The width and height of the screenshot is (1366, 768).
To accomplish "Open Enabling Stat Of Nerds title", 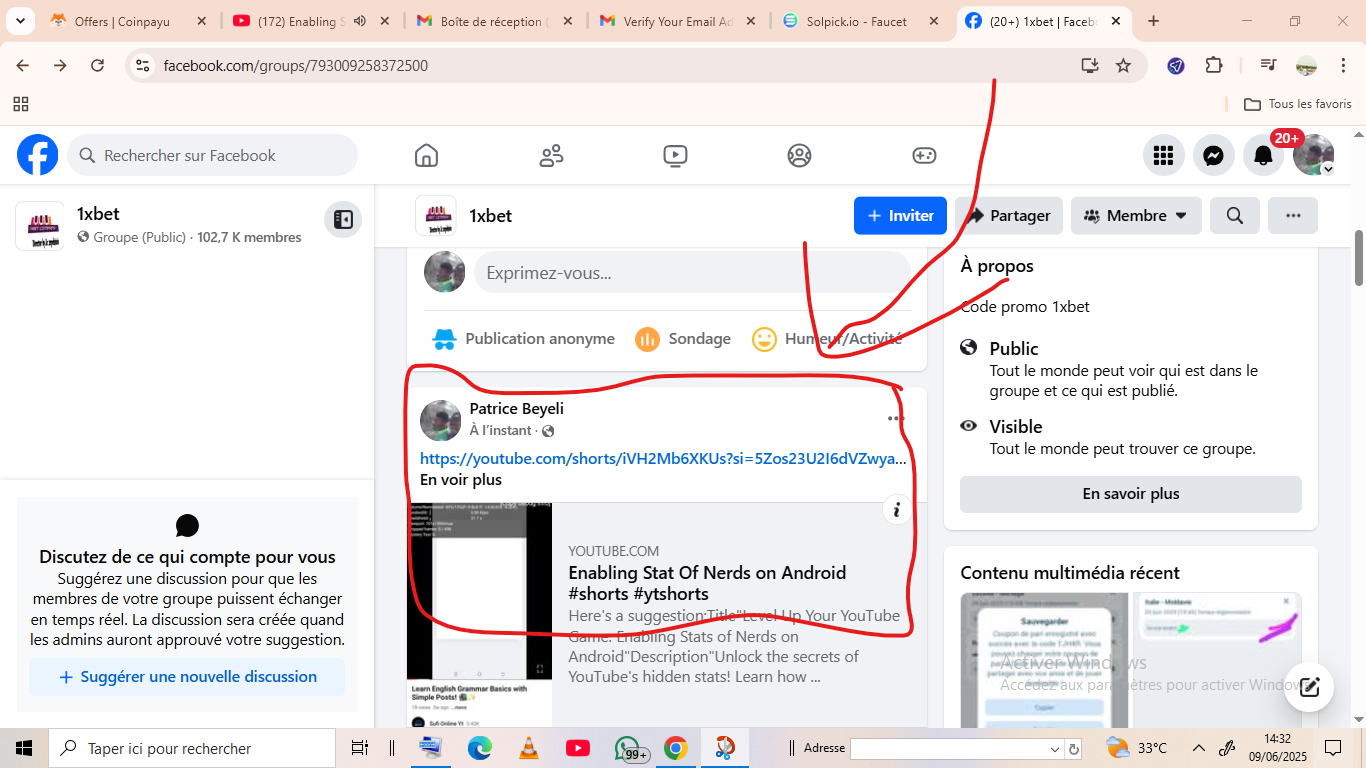I will (x=707, y=583).
